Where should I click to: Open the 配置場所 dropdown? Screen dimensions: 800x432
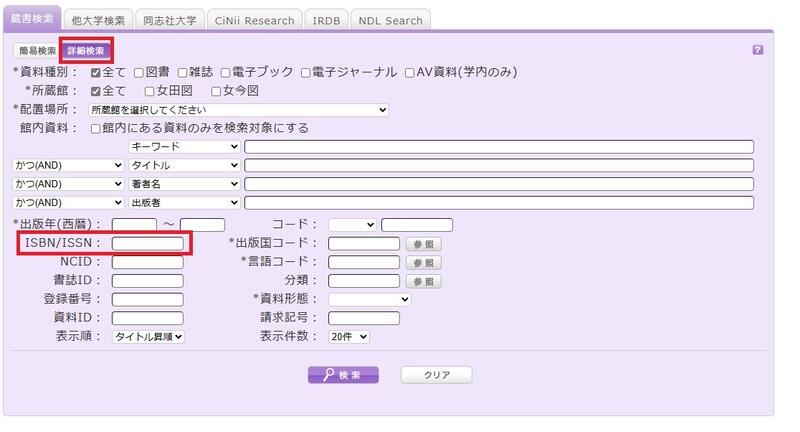[238, 110]
